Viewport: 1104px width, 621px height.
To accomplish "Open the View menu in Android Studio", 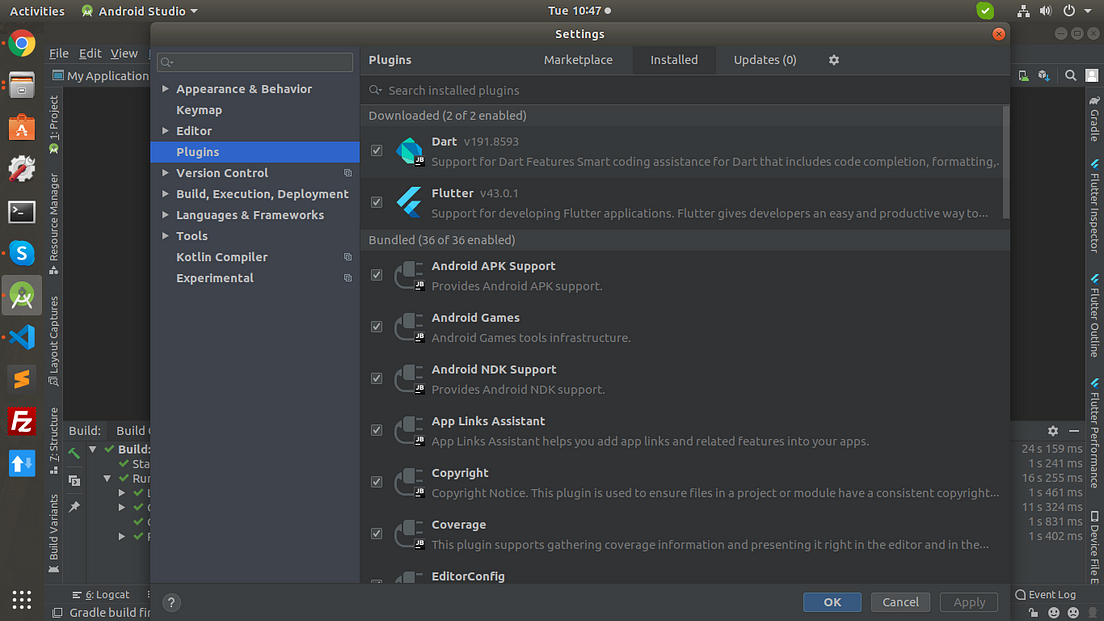I will 124,54.
